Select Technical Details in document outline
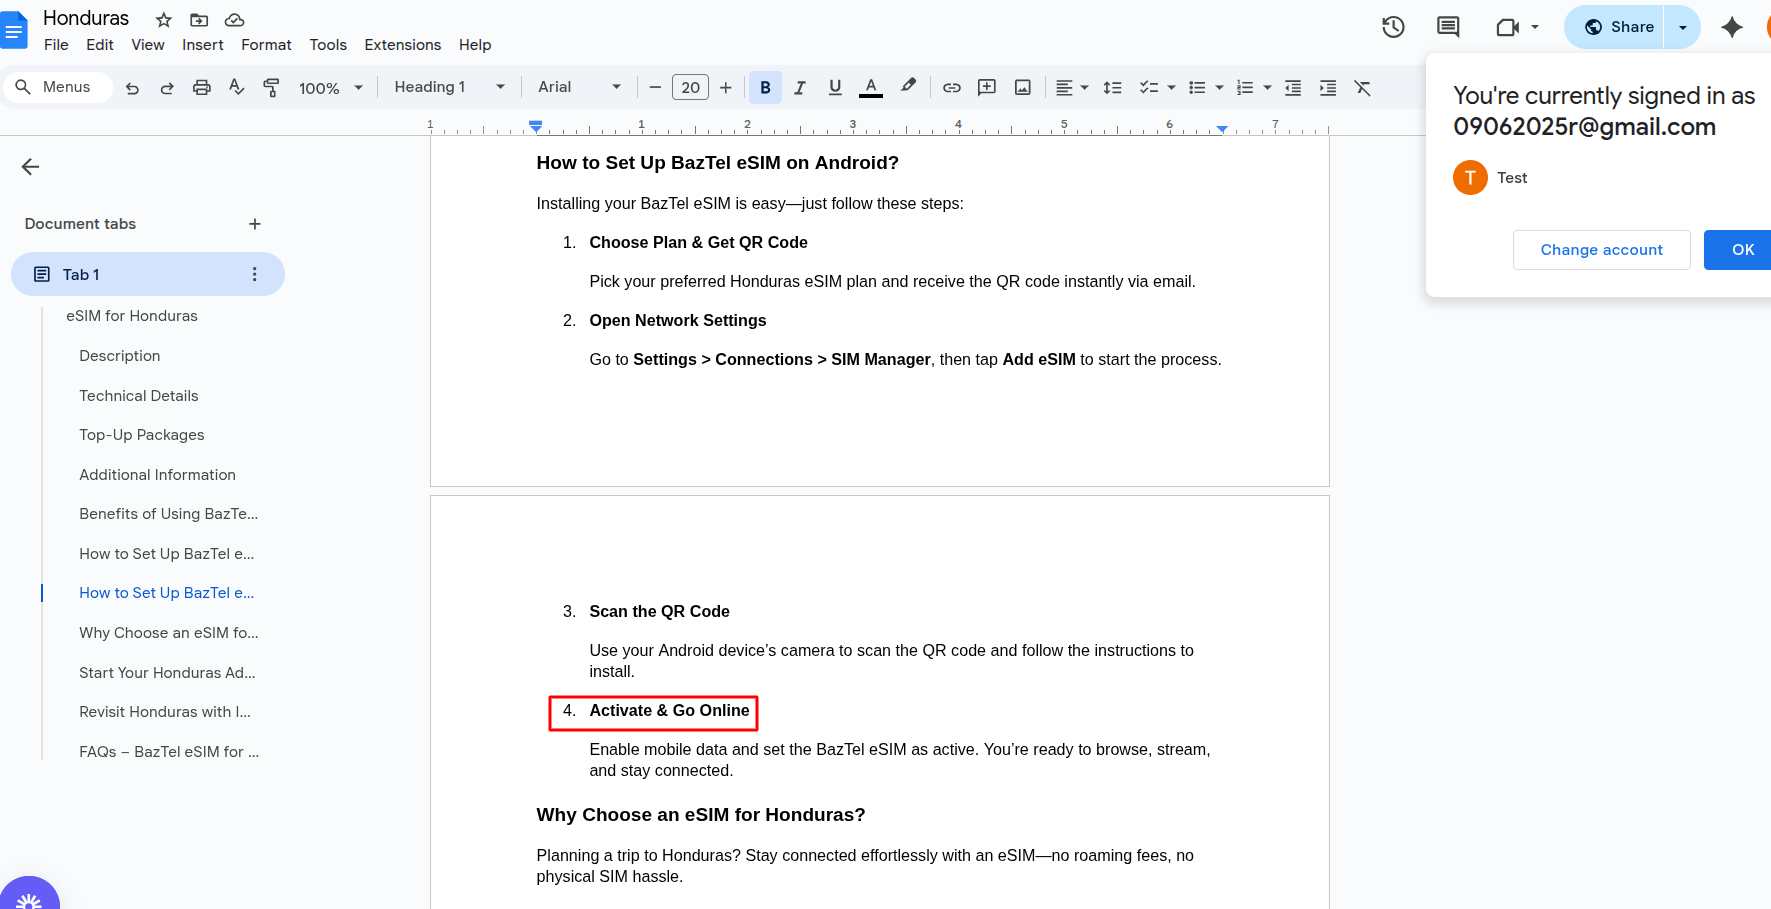This screenshot has width=1771, height=909. point(139,396)
